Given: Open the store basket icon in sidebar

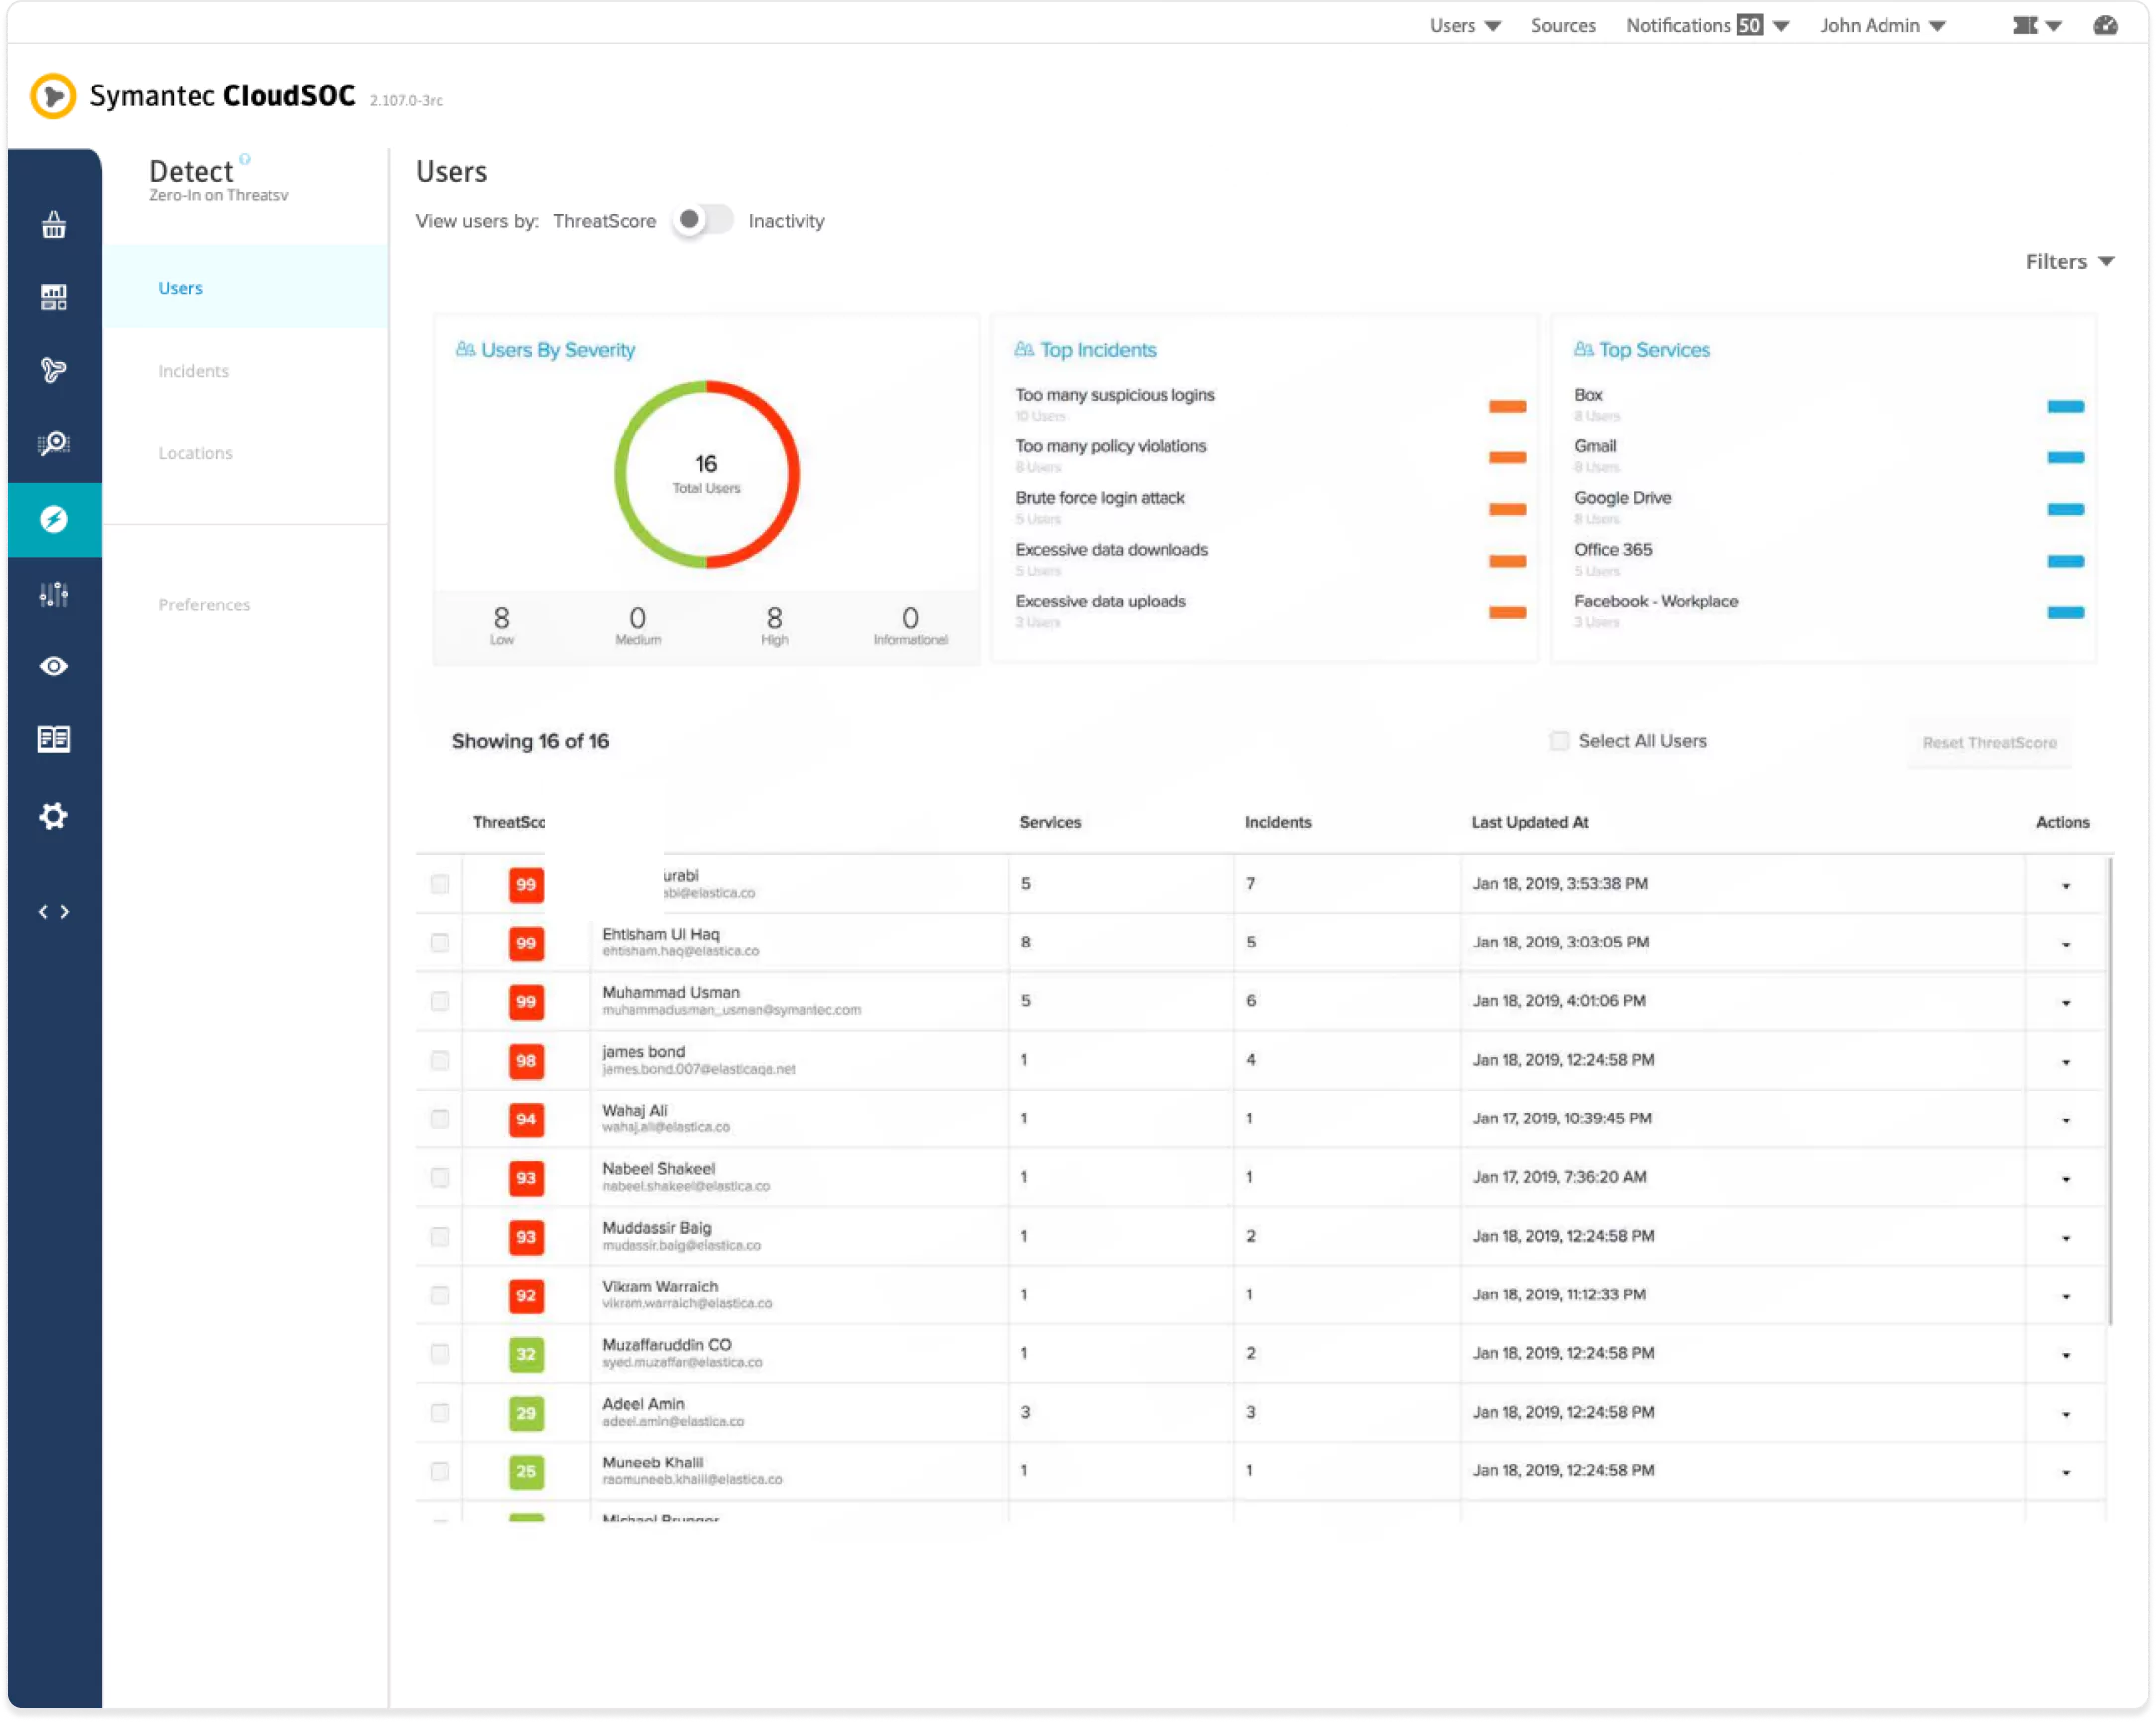Looking at the screenshot, I should click(54, 226).
